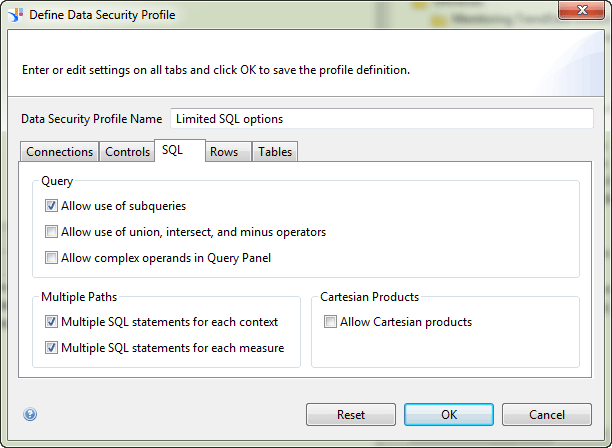
Task: Click the instruction text above the name field
Action: [x=216, y=71]
